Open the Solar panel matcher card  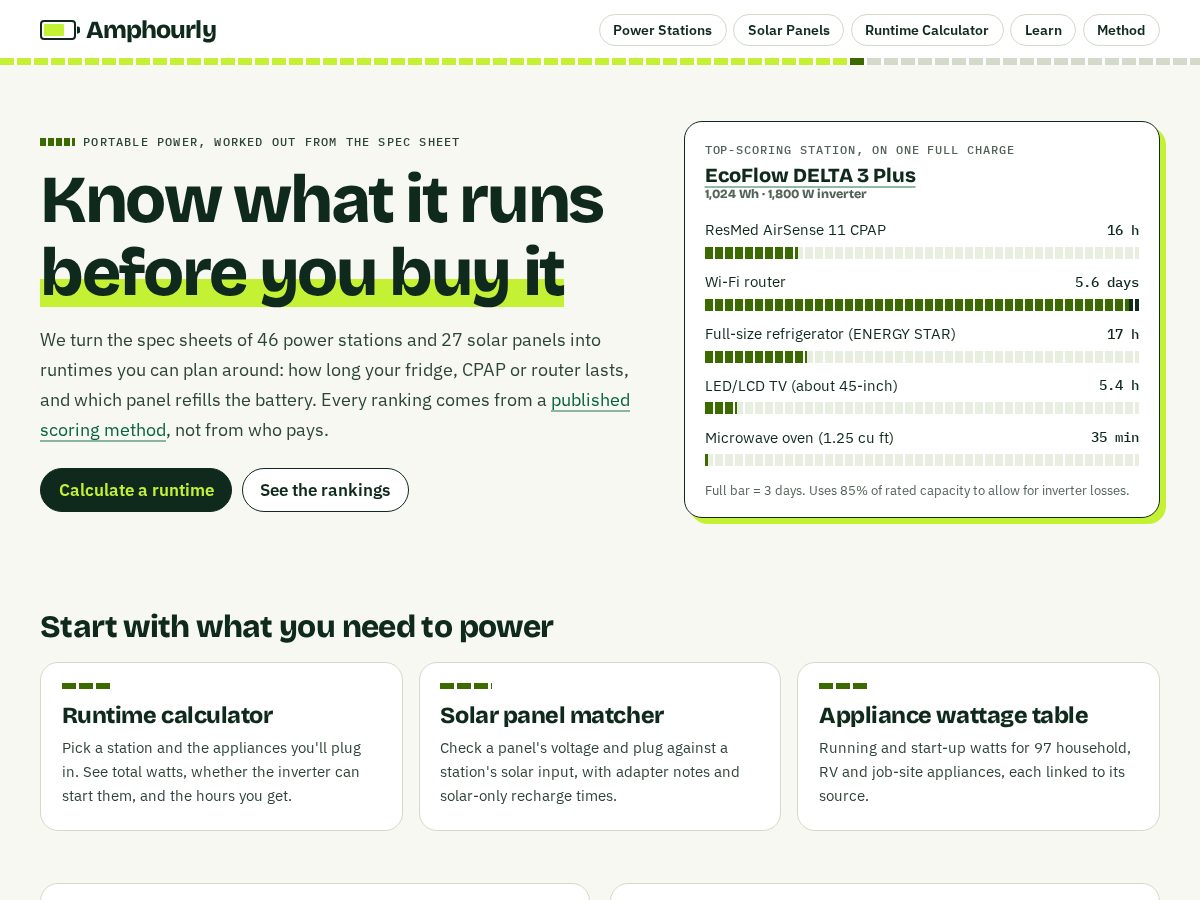pyautogui.click(x=600, y=746)
